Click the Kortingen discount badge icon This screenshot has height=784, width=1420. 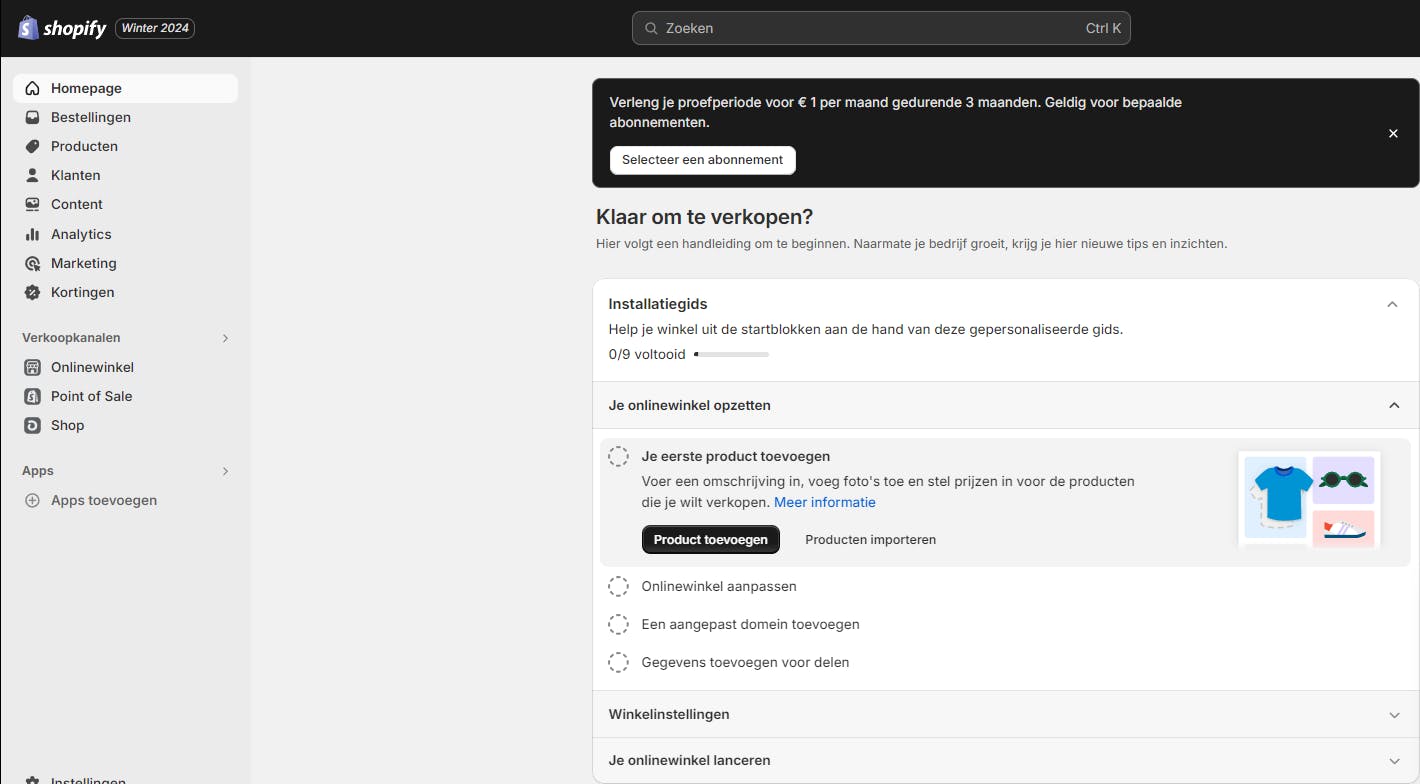[x=32, y=292]
